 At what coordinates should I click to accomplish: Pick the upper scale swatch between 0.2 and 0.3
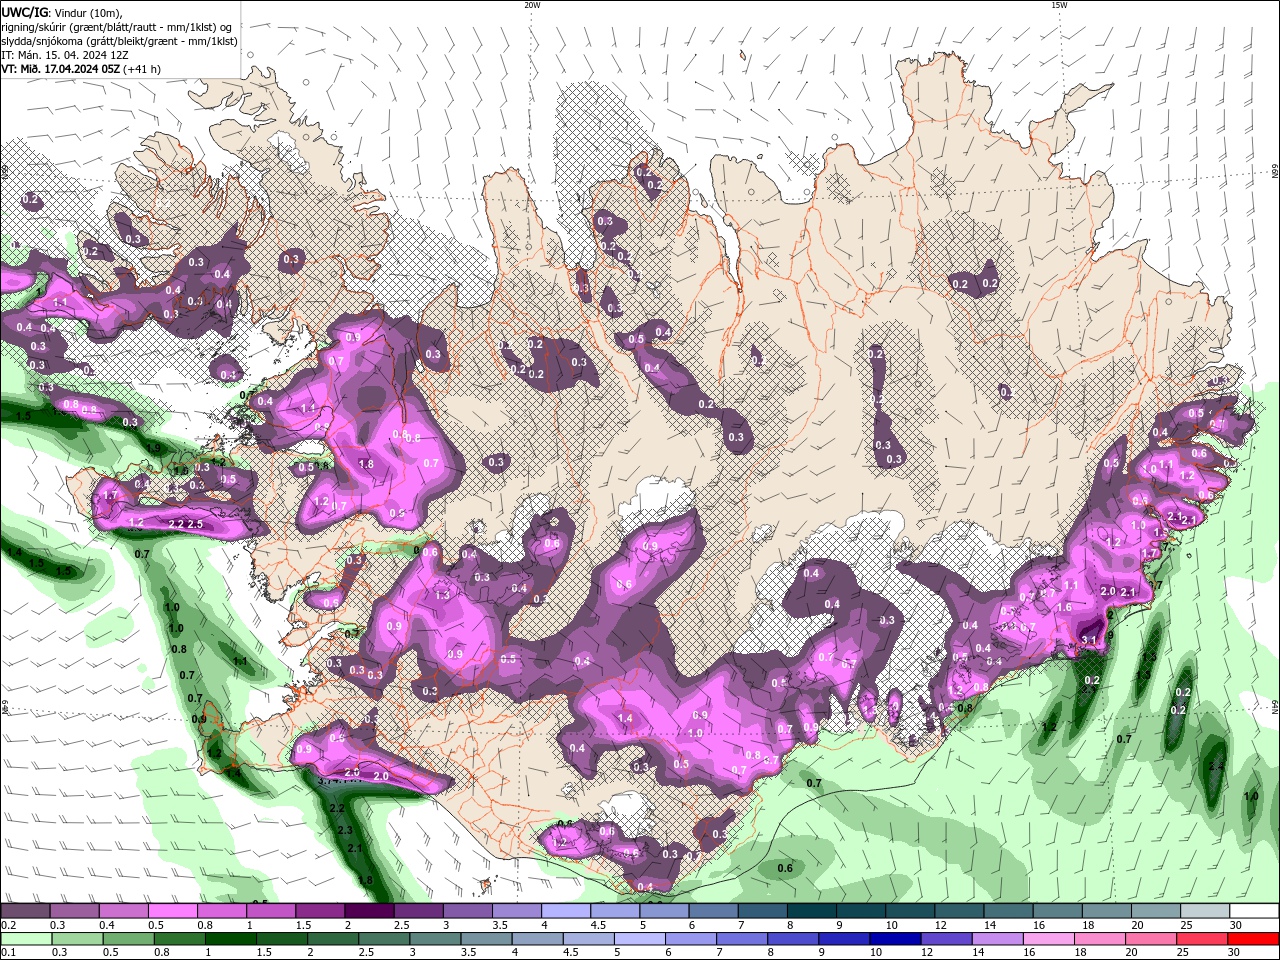click(x=25, y=911)
